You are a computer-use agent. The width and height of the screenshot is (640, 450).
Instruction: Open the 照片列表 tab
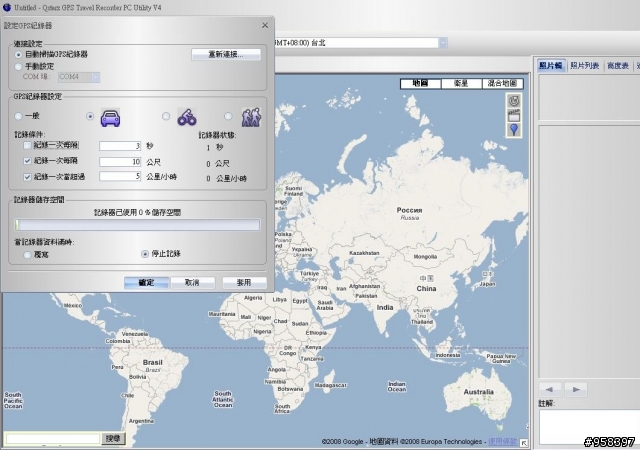(584, 65)
